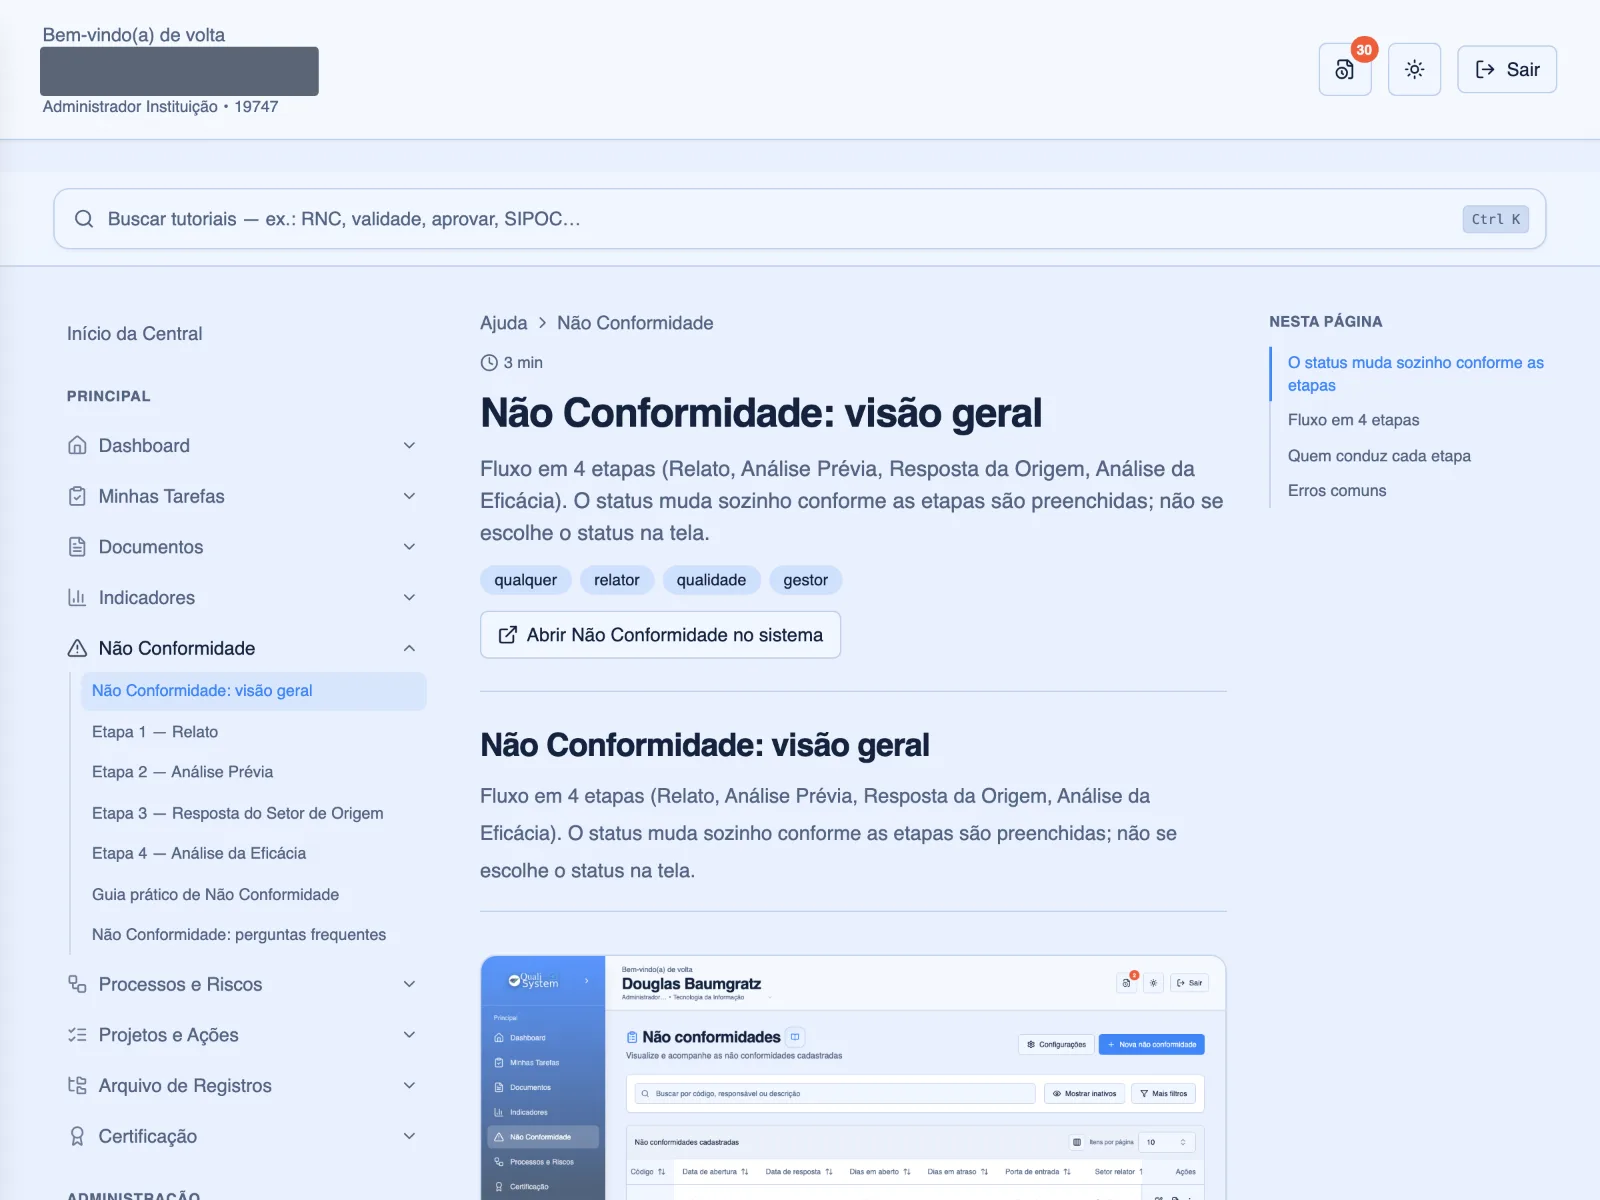
Task: Click the magnifier icon in search bar
Action: pyautogui.click(x=84, y=219)
